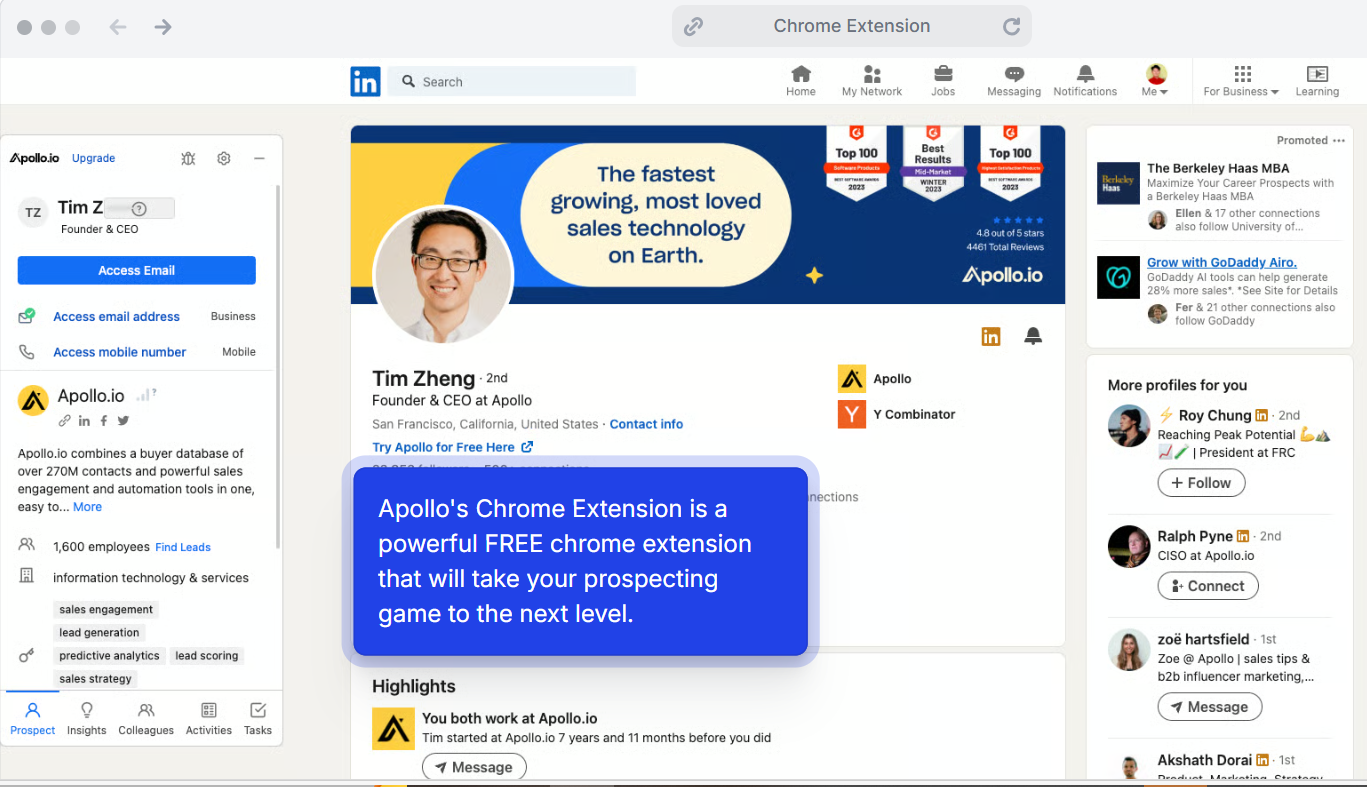Click the Berkeley Haas ad logo
The height and width of the screenshot is (787, 1367).
tap(1118, 183)
